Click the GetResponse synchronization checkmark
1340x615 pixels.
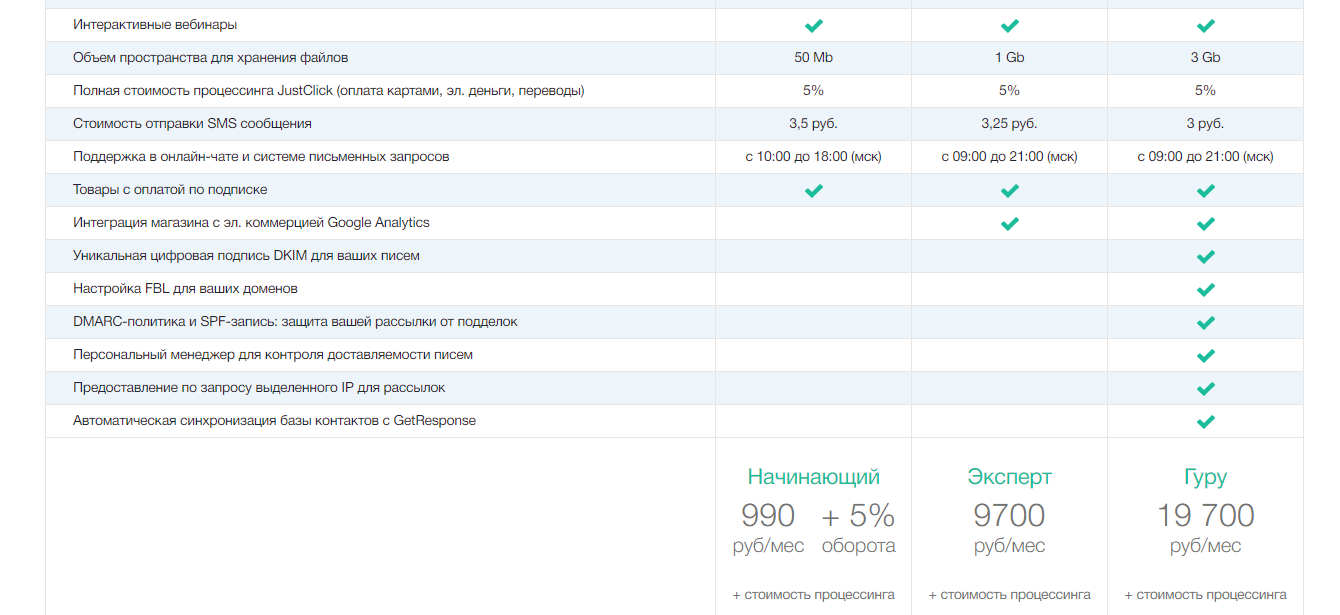tap(1205, 421)
